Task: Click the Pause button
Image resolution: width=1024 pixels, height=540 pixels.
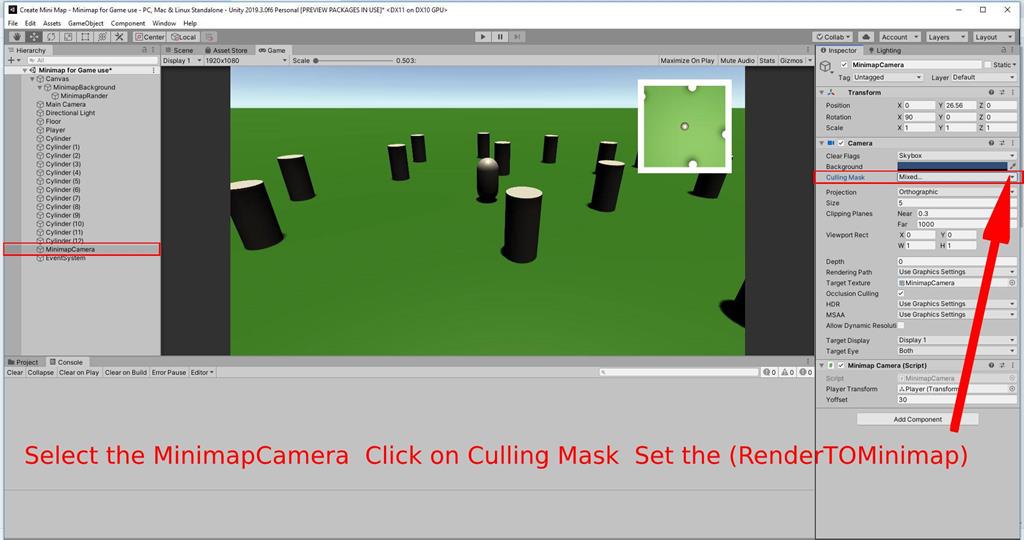Action: (x=500, y=37)
